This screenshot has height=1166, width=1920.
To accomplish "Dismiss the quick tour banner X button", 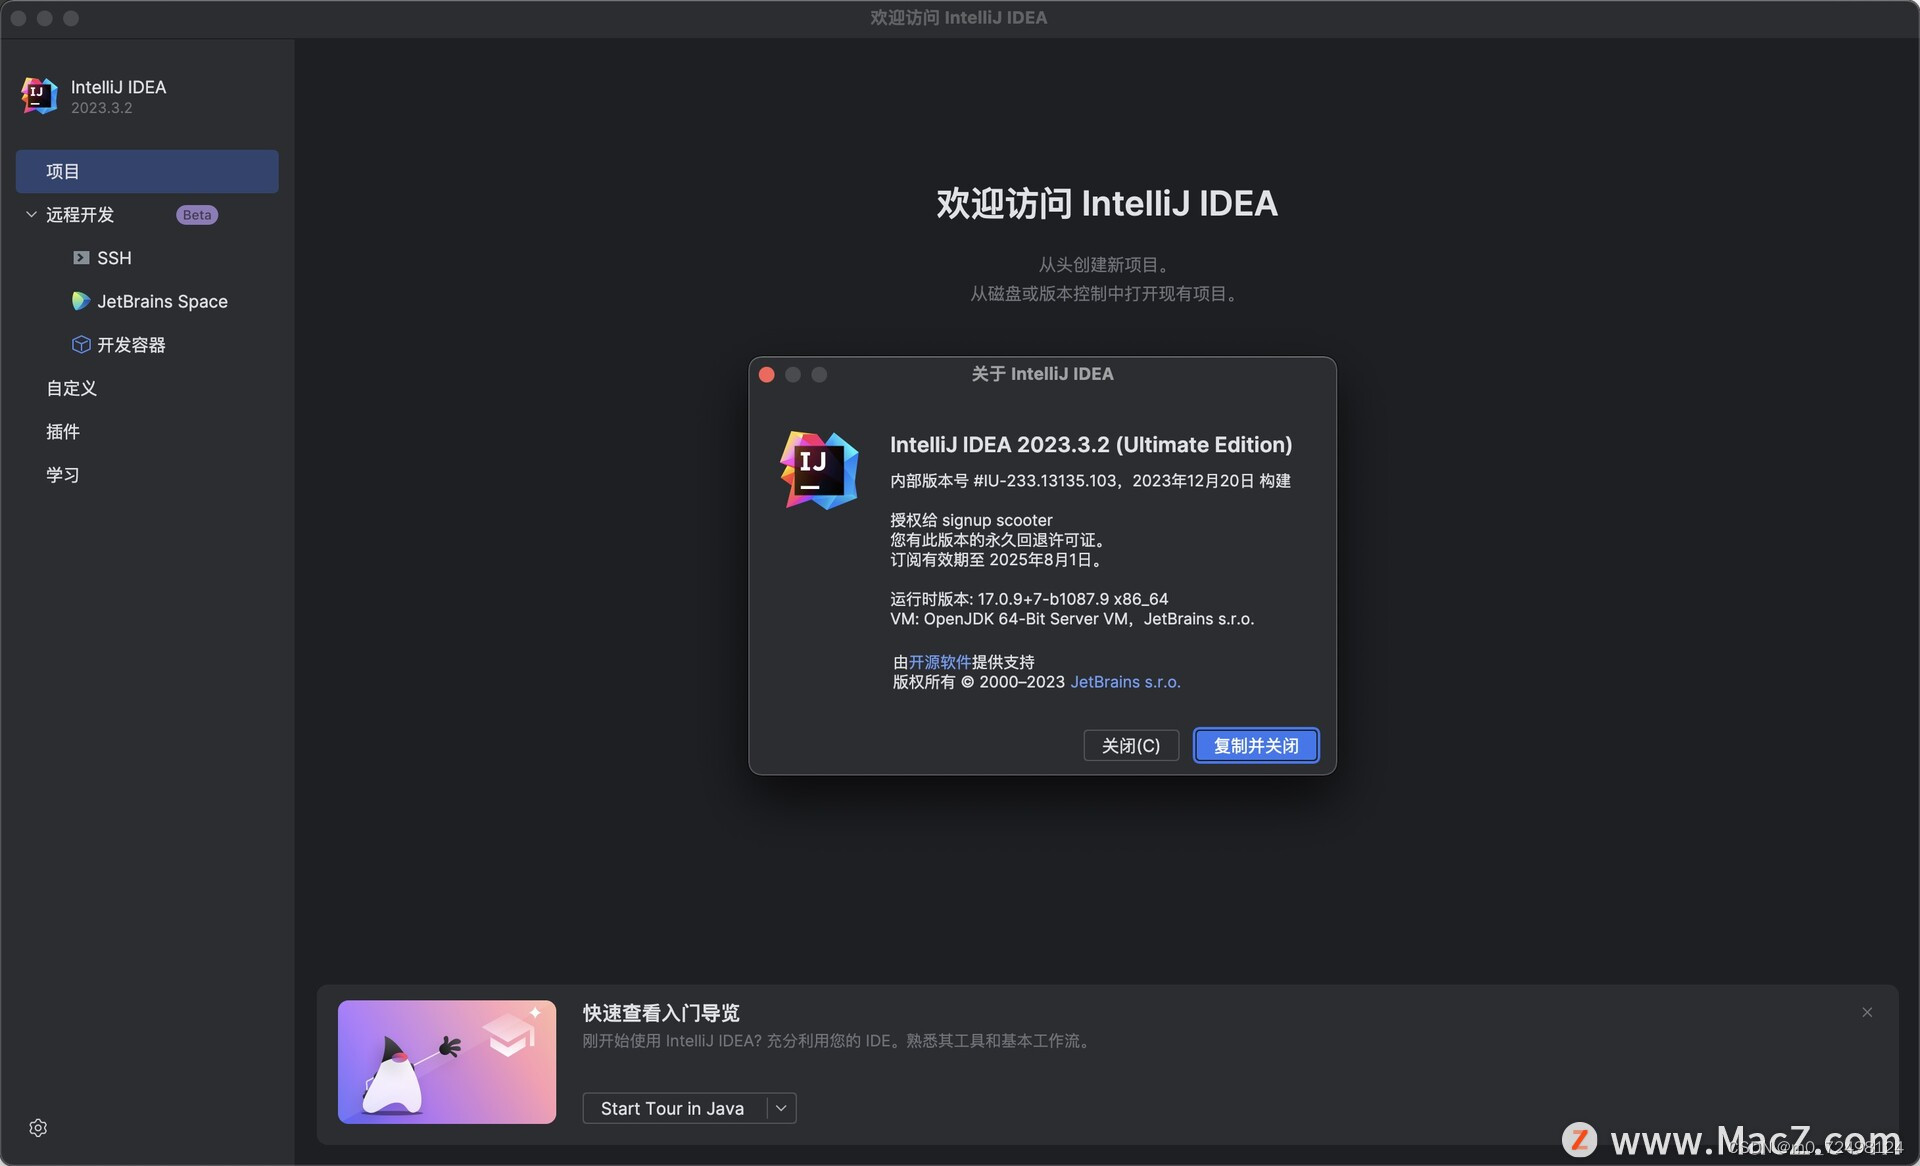I will coord(1867,1012).
